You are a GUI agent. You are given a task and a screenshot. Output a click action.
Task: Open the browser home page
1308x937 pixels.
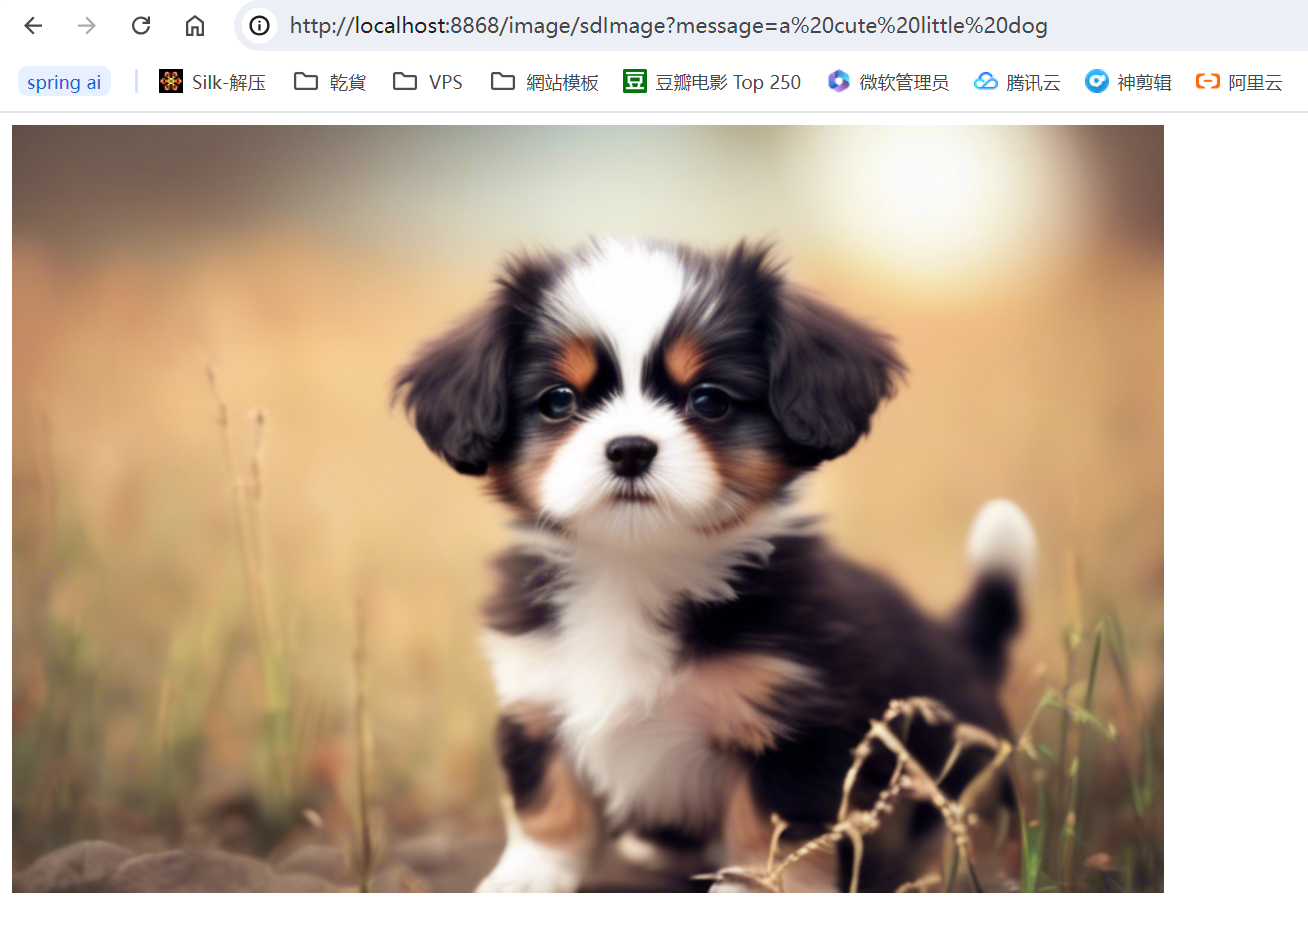[x=195, y=26]
